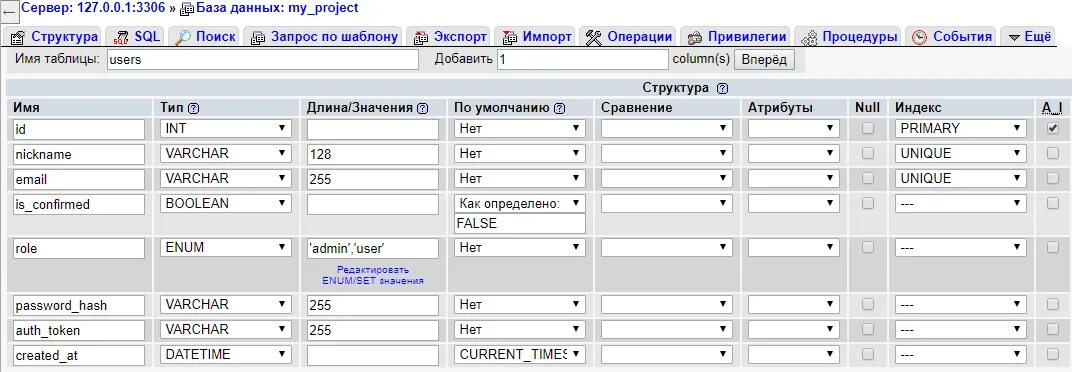Viewport: 1072px width, 372px height.
Task: Click the События clock icon
Action: [x=920, y=38]
